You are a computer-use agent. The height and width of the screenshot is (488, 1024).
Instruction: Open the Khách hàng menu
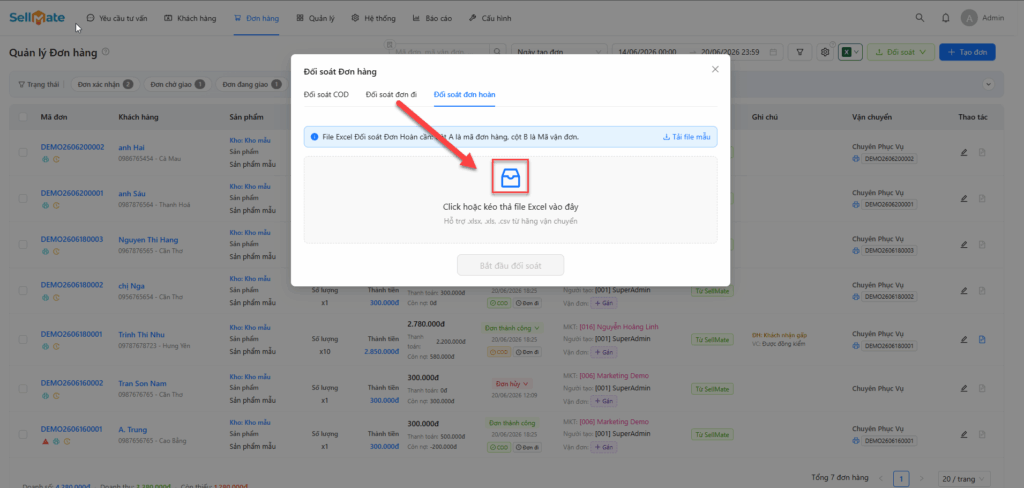coord(190,18)
